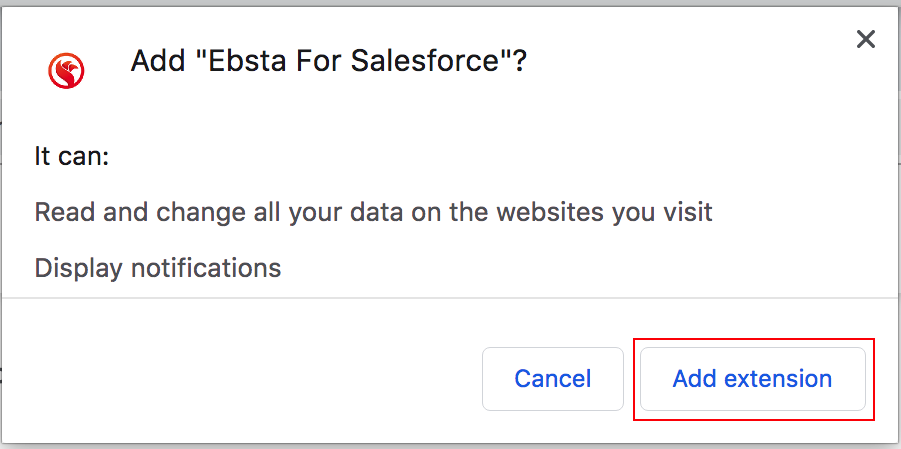901x449 pixels.
Task: Click the red Ebsta bird logo
Action: (67, 70)
